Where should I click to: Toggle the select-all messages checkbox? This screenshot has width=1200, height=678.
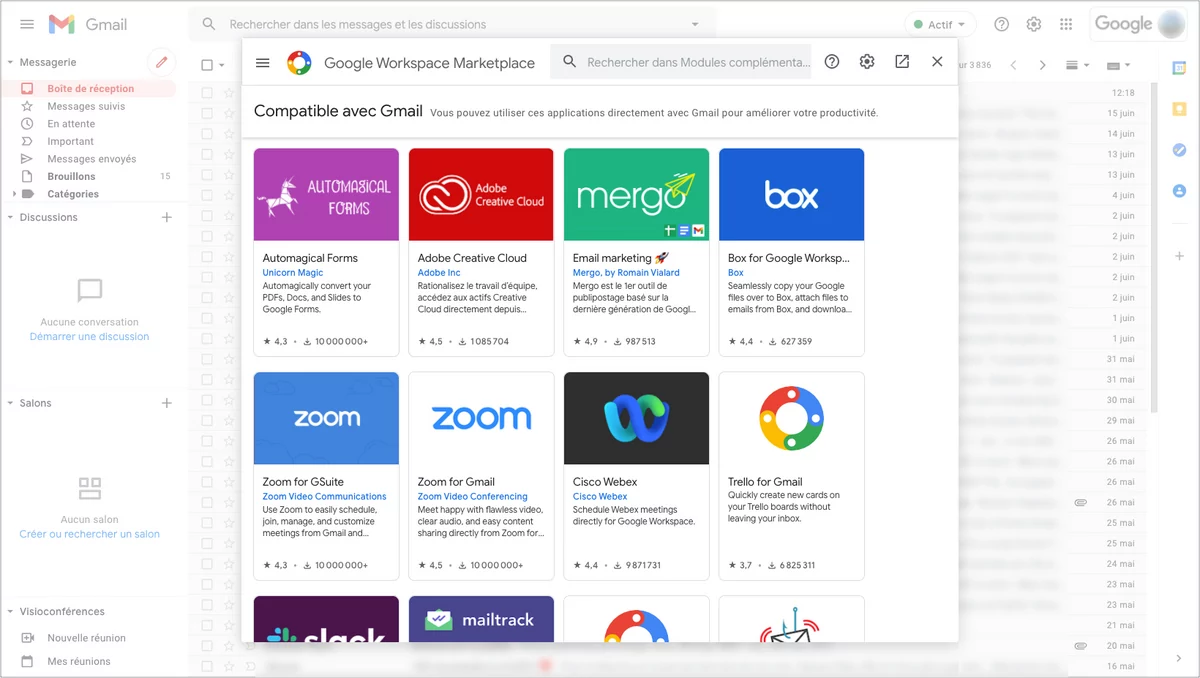[207, 65]
